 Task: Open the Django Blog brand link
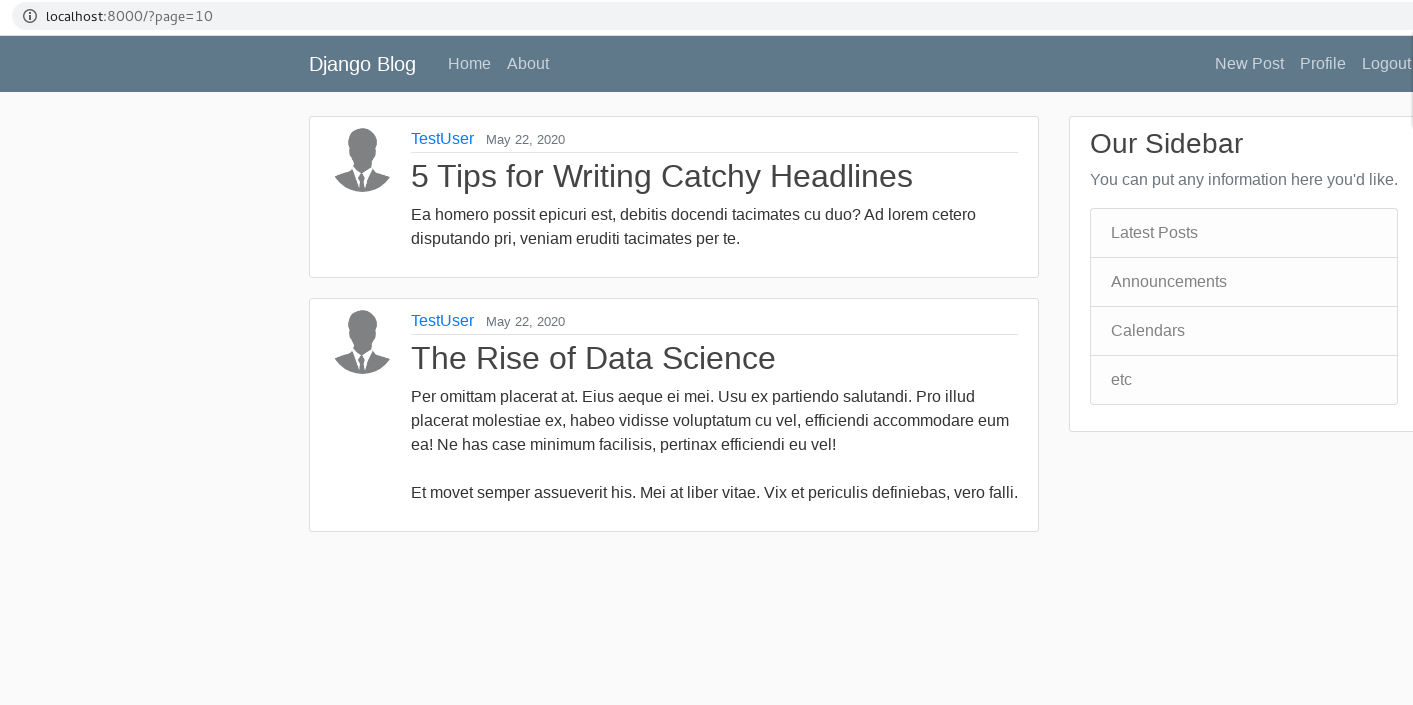point(362,64)
